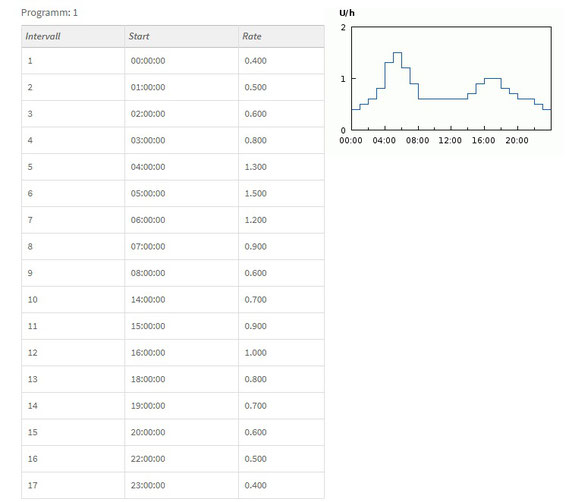This screenshot has height=502, width=572.
Task: Click the chart peak near 05:00
Action: click(397, 53)
